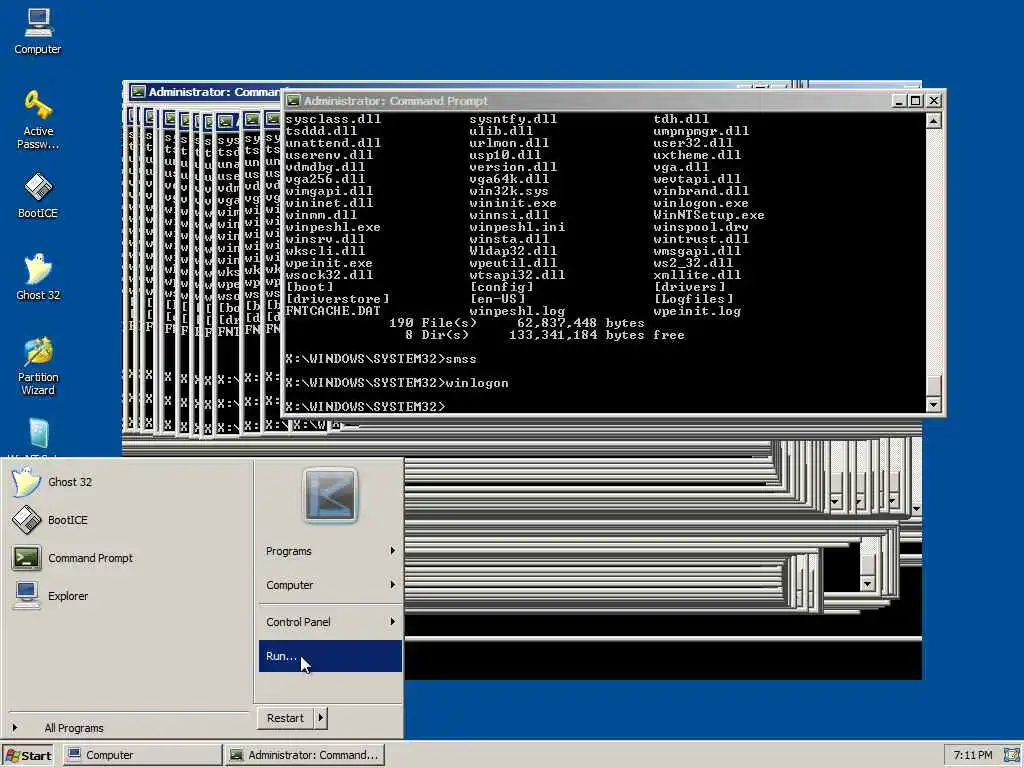Expand the Computer submenu in Start menu
Viewport: 1024px width, 768px height.
pyautogui.click(x=330, y=585)
